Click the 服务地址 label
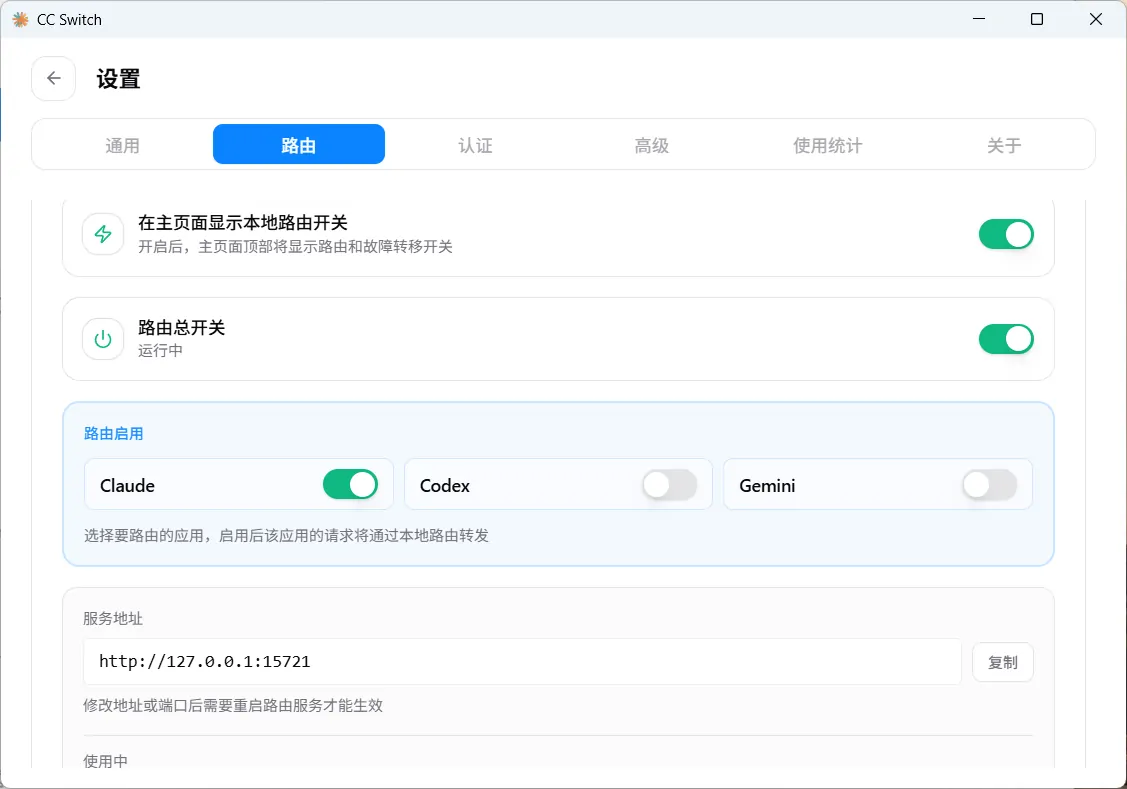Image resolution: width=1127 pixels, height=789 pixels. pyautogui.click(x=113, y=619)
